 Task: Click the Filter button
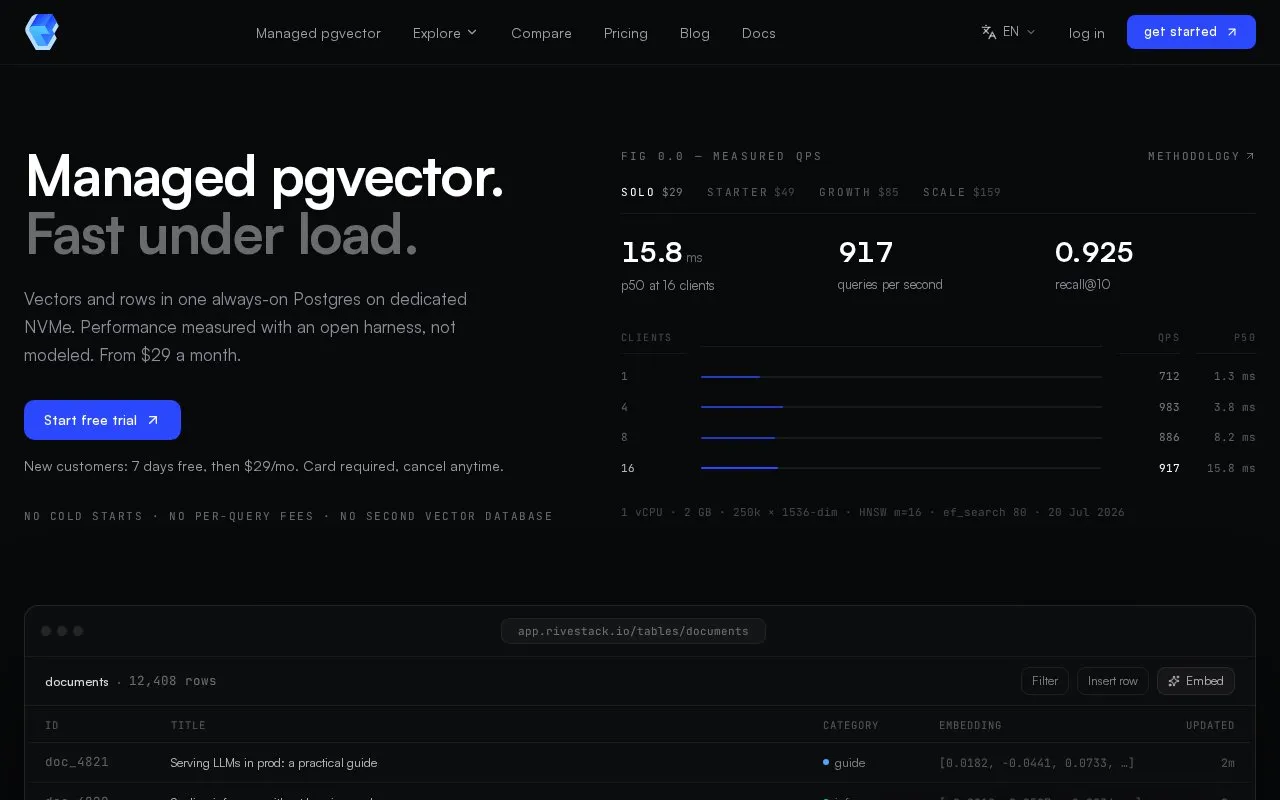click(1045, 681)
